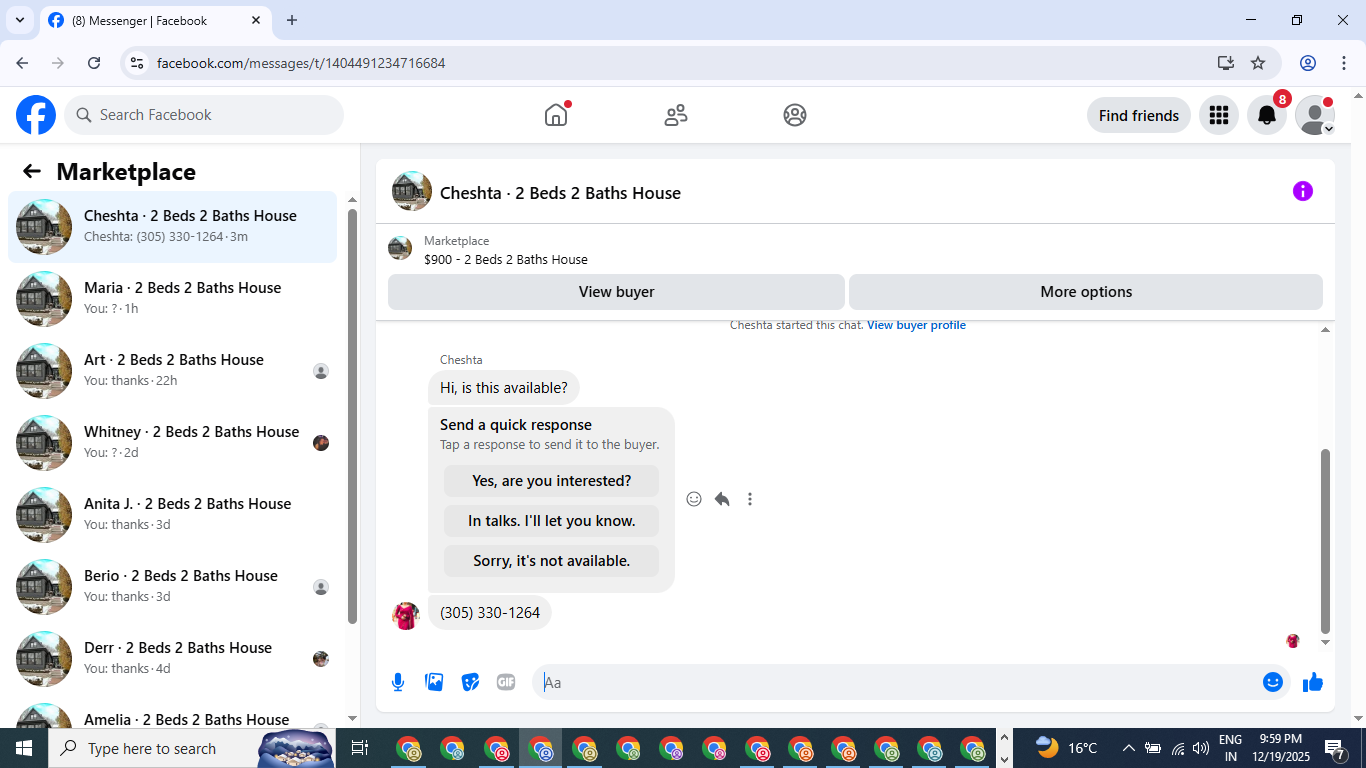Reply to the message using arrow icon
The width and height of the screenshot is (1366, 768).
722,499
